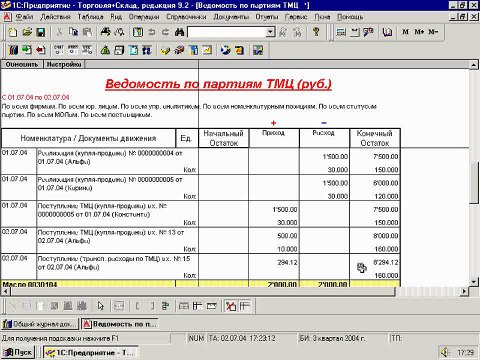Open the Помощь menu
The height and width of the screenshot is (360, 480).
350,17
